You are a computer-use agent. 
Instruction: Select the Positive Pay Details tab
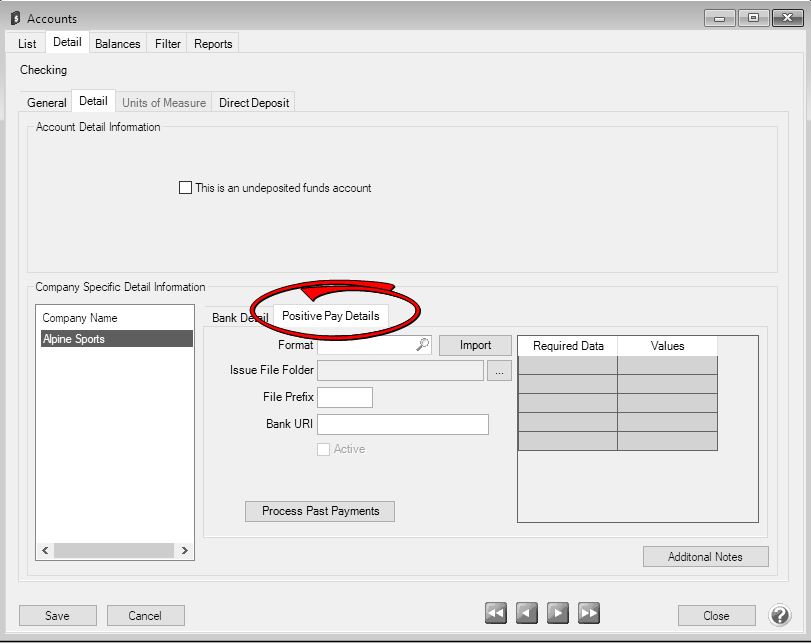coord(330,316)
